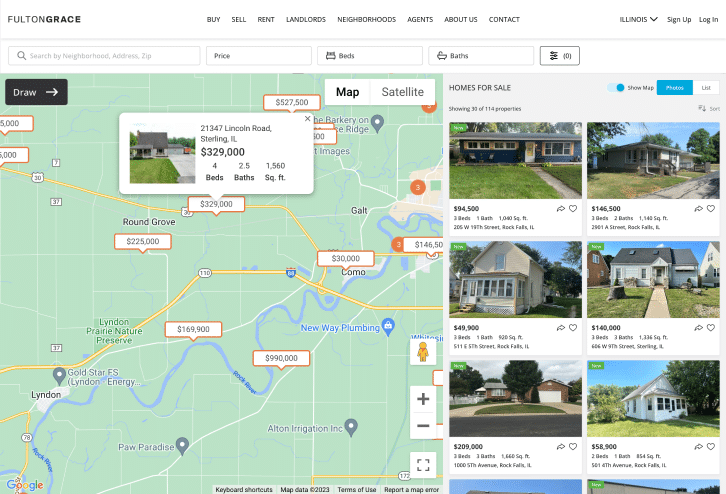The height and width of the screenshot is (494, 726).
Task: Open the Beds dropdown
Action: pos(370,56)
